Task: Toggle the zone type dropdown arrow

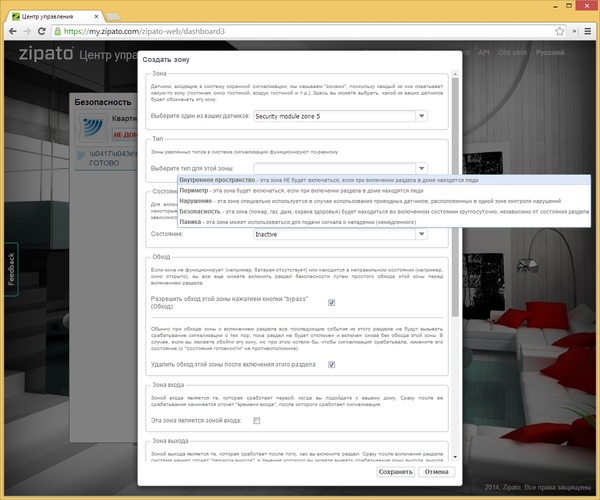Action: pyautogui.click(x=421, y=168)
